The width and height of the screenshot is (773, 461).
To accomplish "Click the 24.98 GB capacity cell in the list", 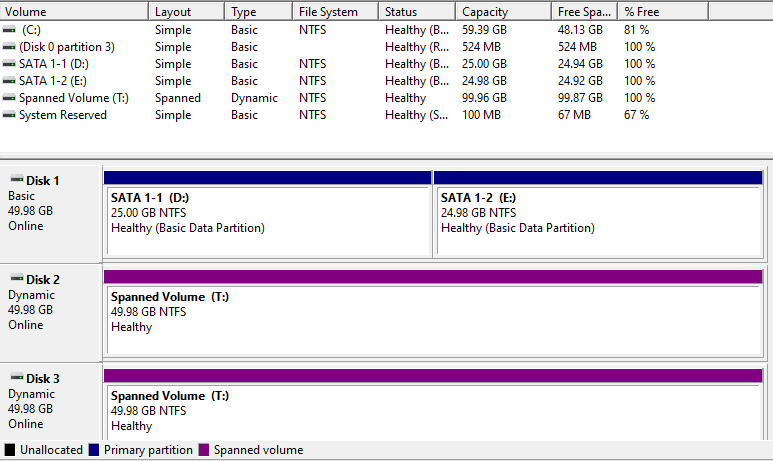I will pos(484,81).
